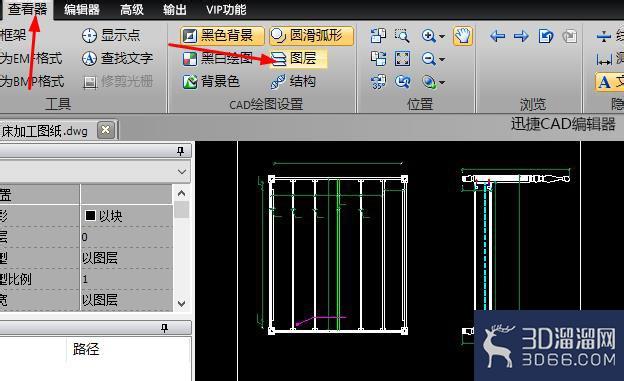Open the globe zoom dropdown arrow
The image size is (624, 381).
point(442,83)
